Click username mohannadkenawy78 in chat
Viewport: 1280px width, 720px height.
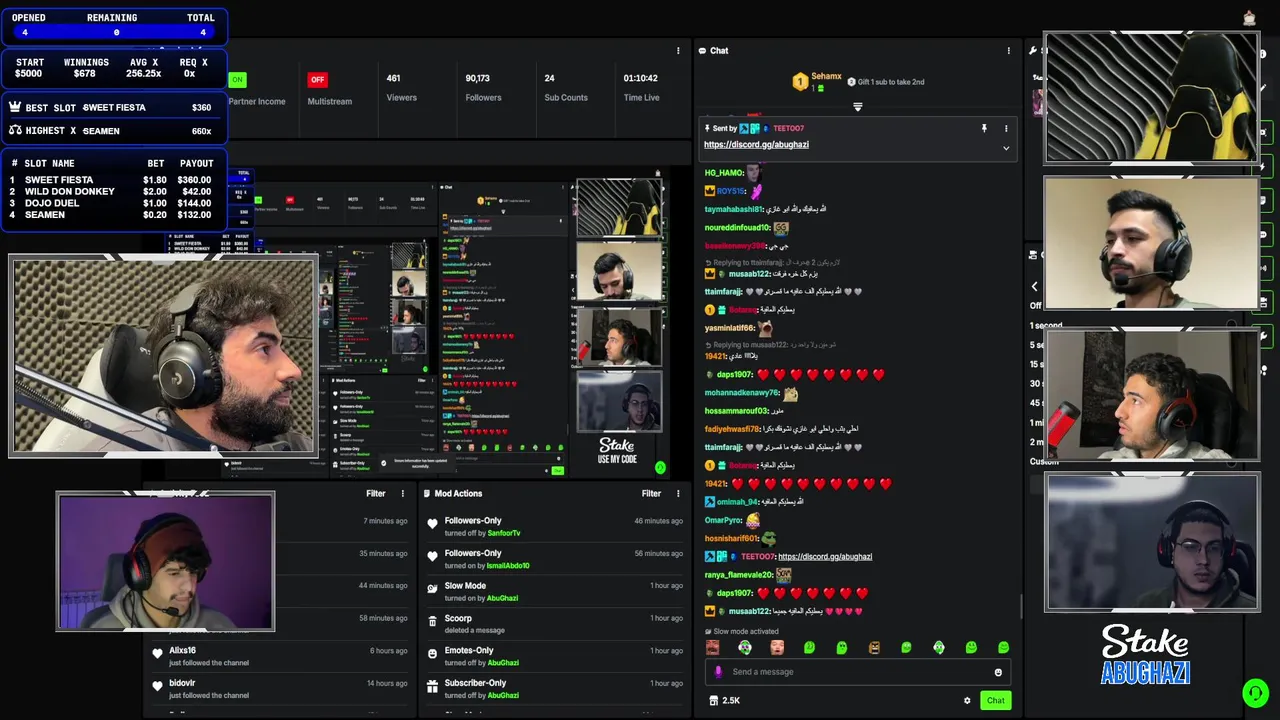point(741,393)
